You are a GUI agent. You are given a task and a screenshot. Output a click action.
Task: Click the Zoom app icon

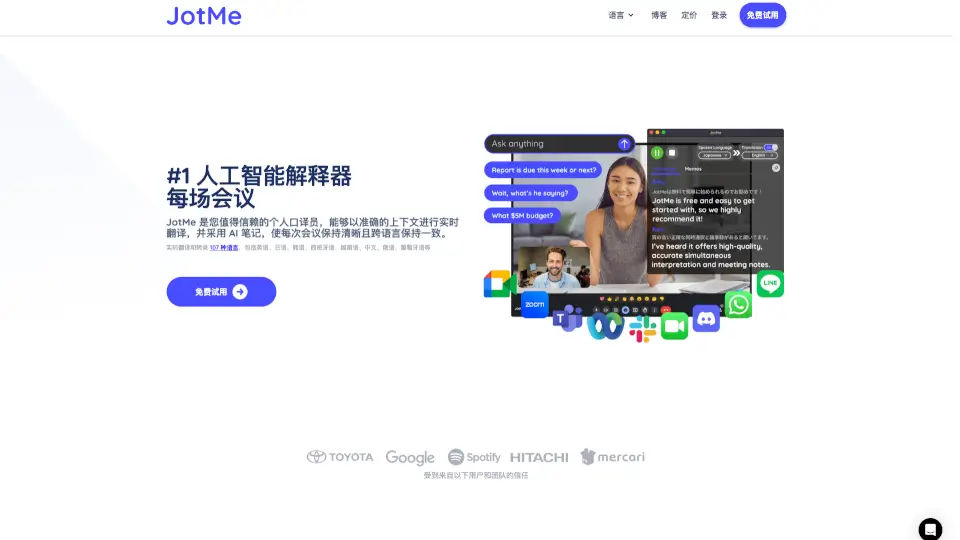click(535, 304)
